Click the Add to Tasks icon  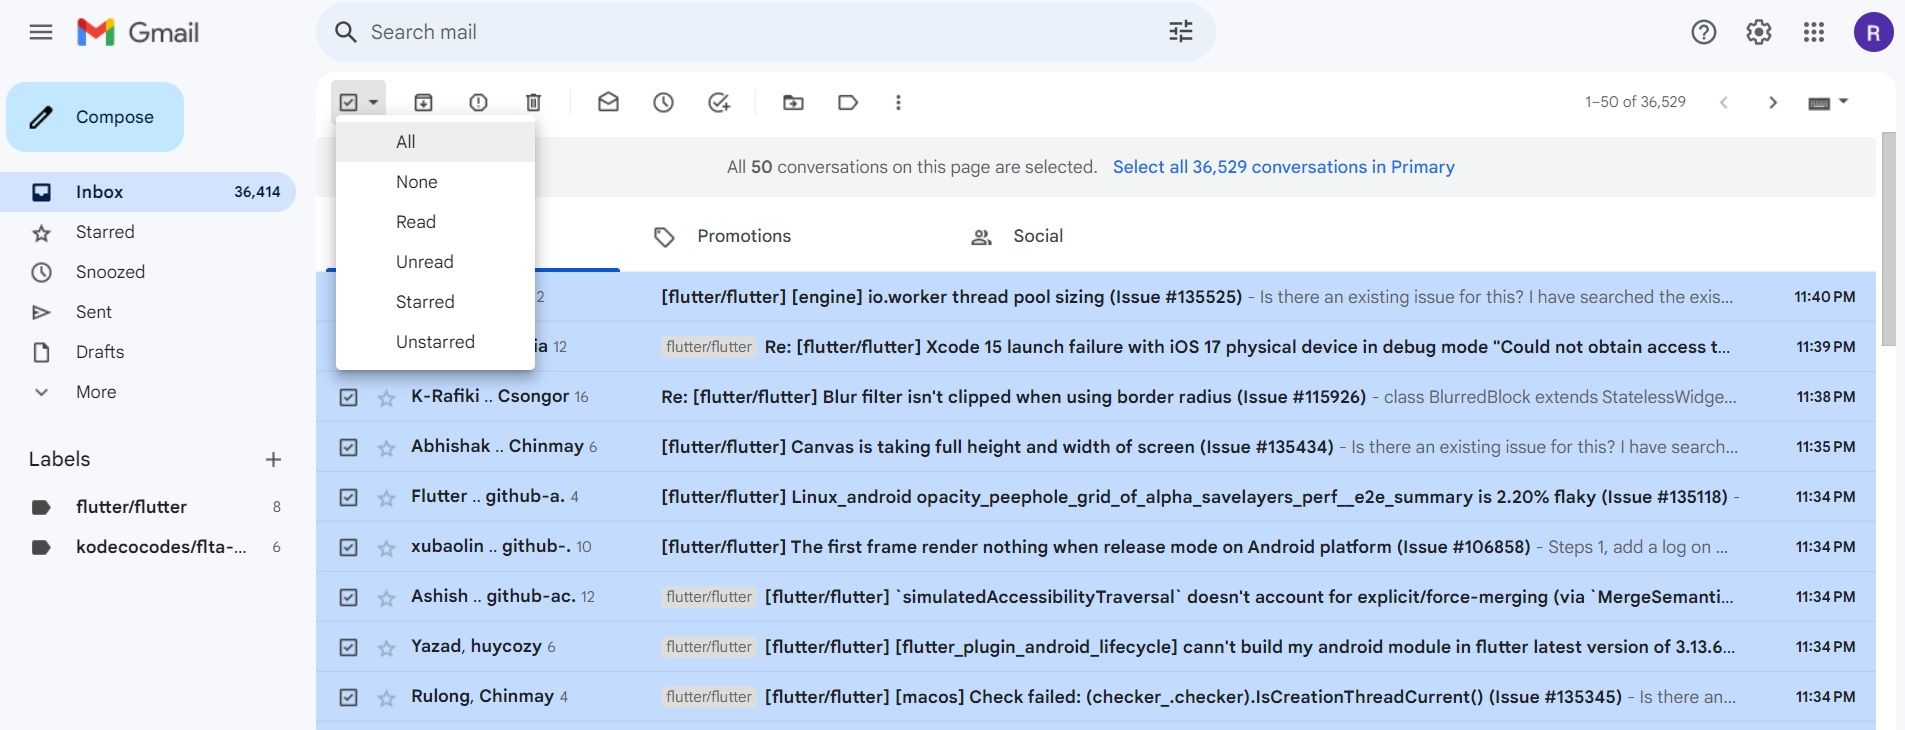tap(718, 102)
